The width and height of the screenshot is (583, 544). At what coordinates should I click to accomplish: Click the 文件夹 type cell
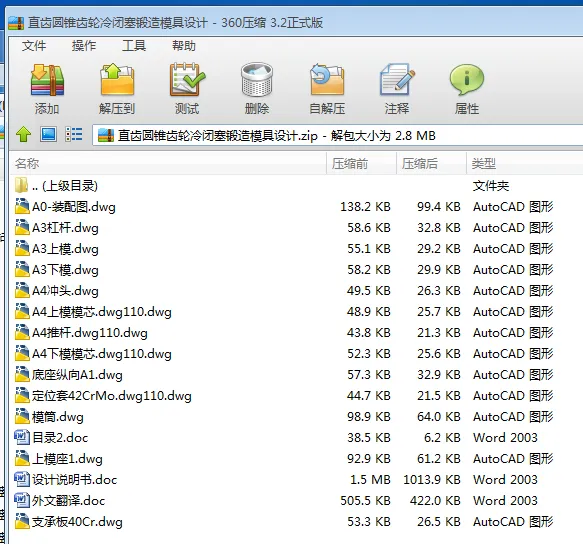coord(491,186)
